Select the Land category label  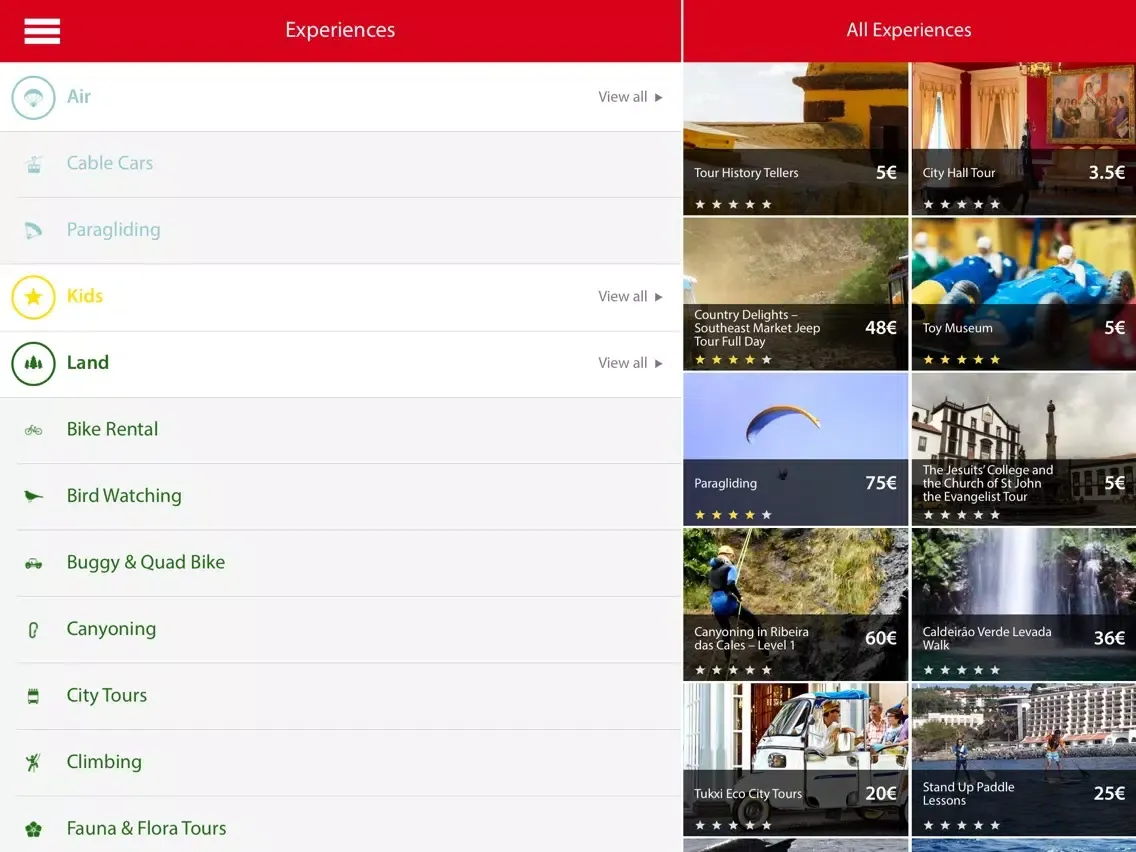pyautogui.click(x=88, y=362)
